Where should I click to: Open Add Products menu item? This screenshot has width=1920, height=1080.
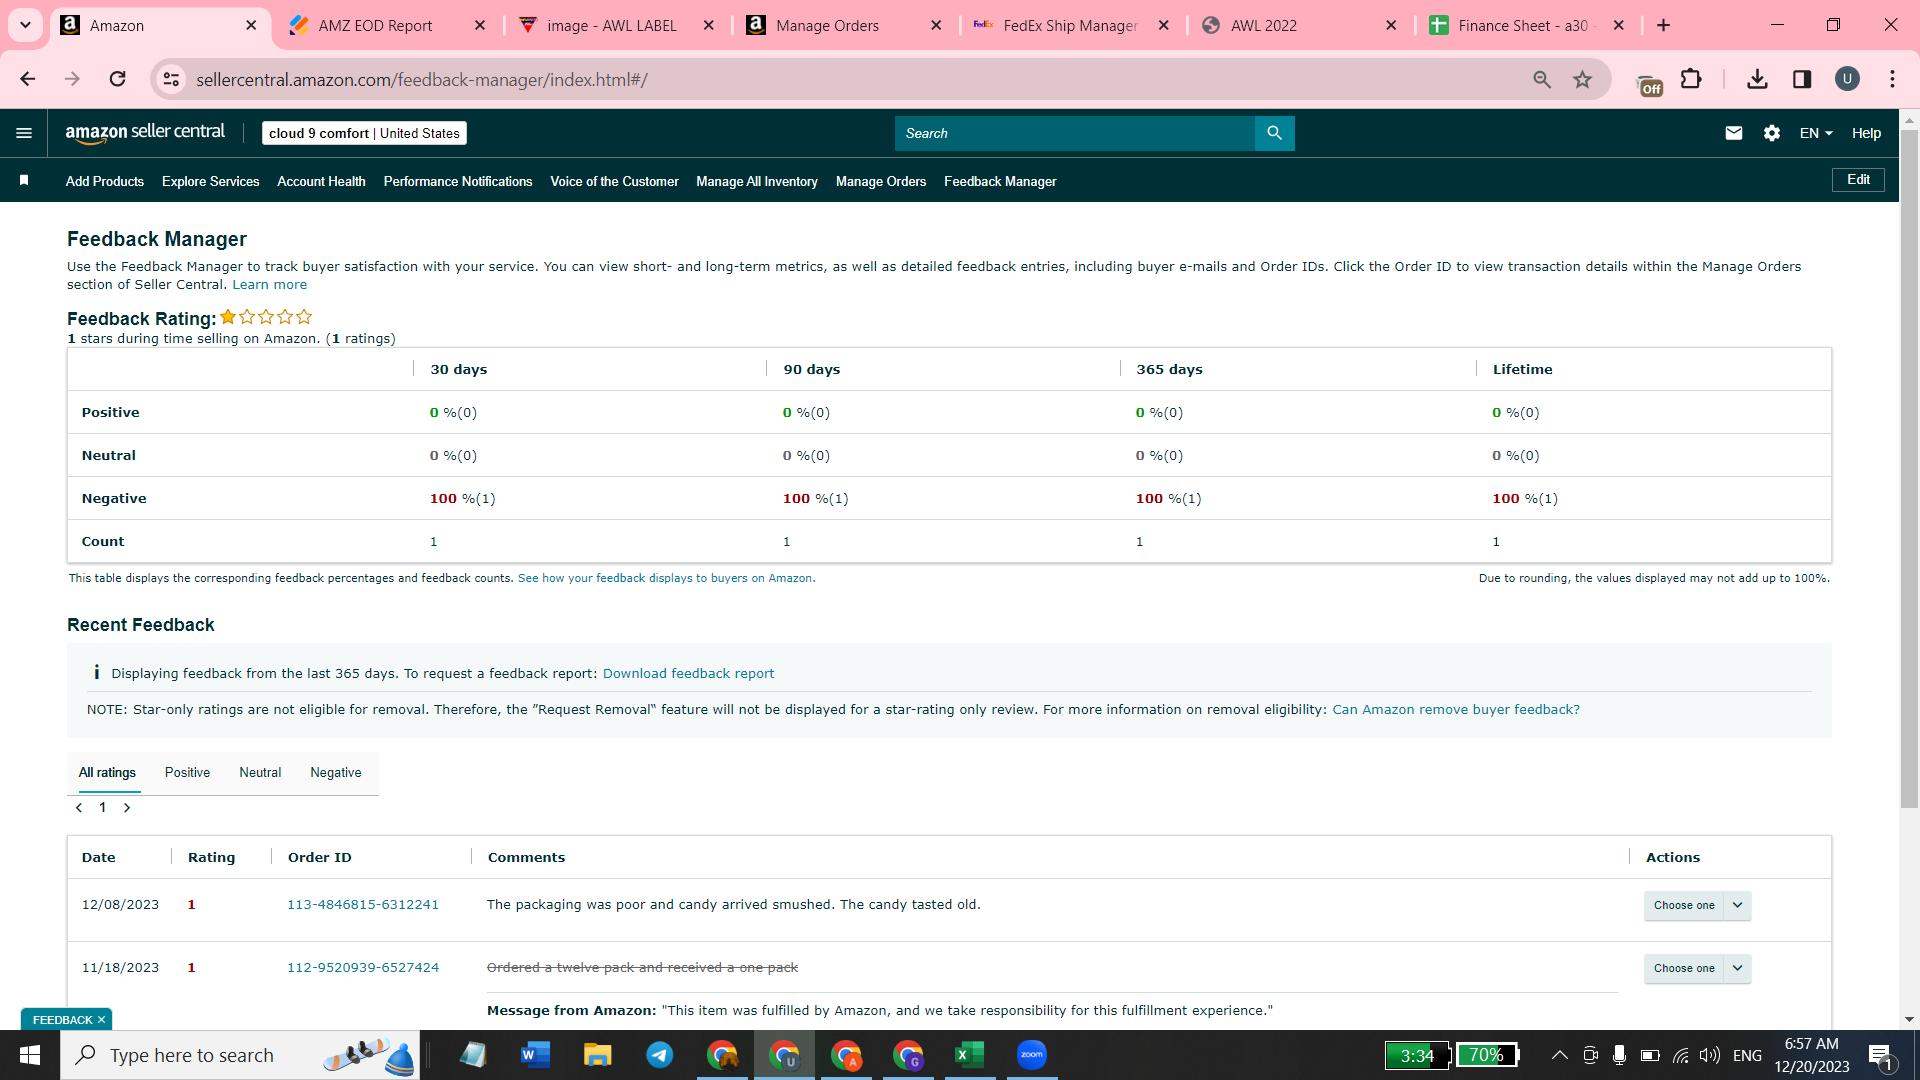tap(105, 181)
